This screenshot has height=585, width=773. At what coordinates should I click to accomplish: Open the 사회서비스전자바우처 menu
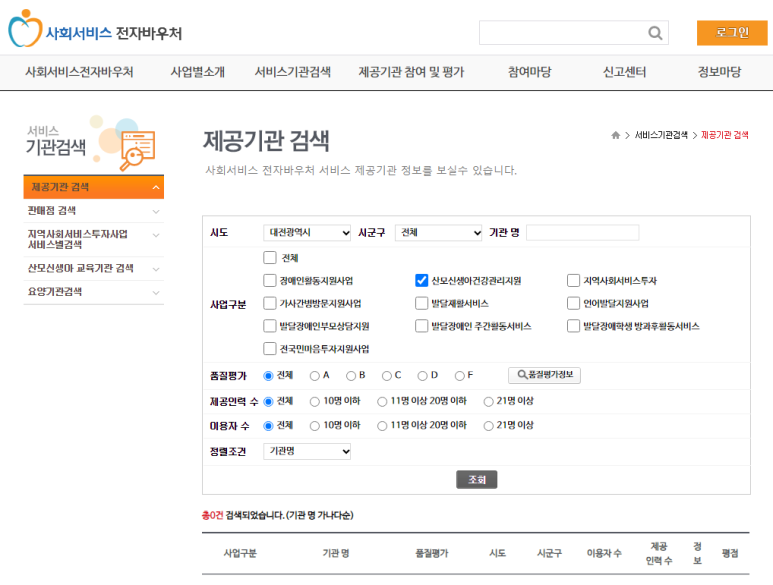pos(79,72)
